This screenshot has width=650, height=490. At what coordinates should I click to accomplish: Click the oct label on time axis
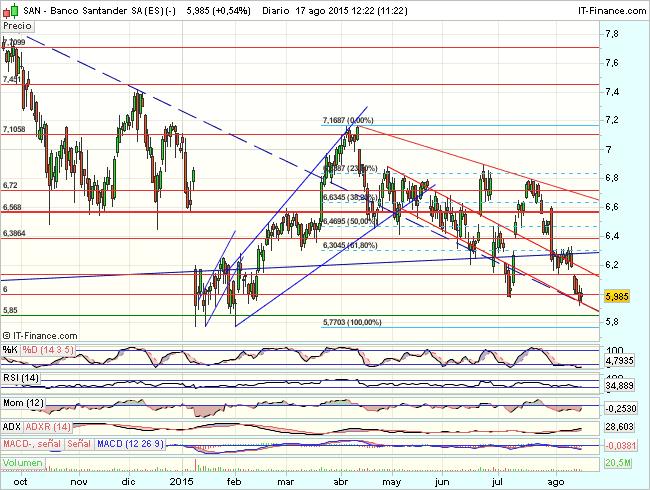point(20,482)
